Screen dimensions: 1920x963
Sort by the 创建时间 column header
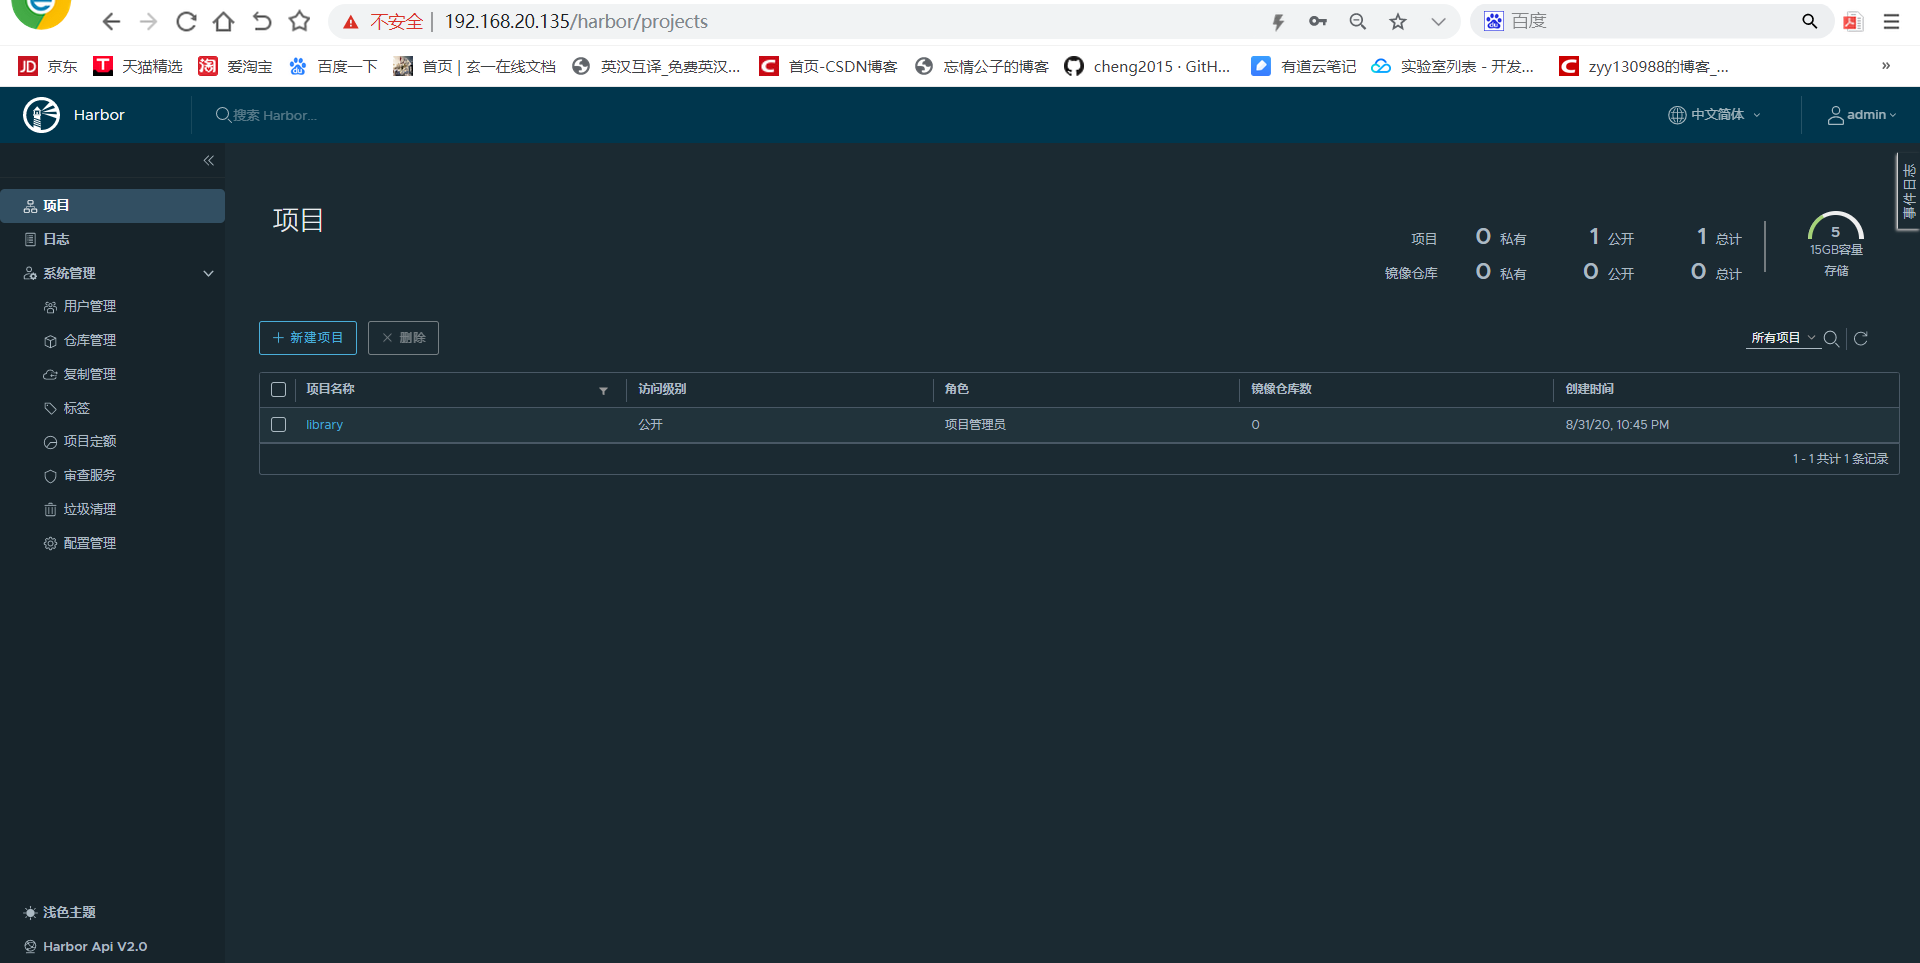coord(1590,390)
